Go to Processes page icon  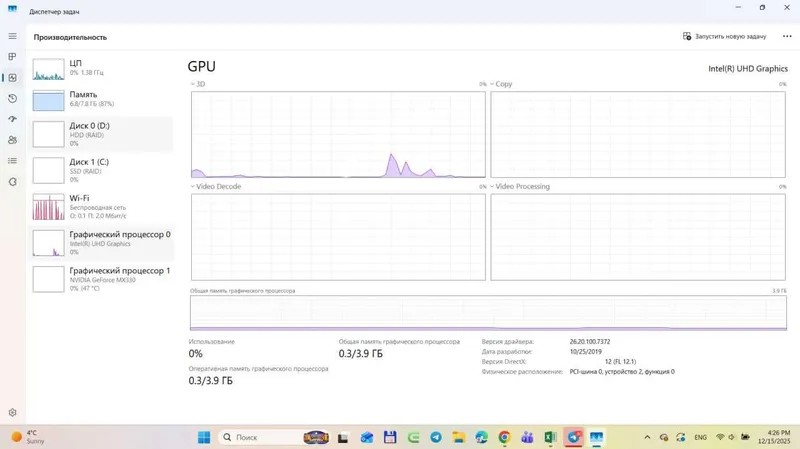click(x=12, y=57)
